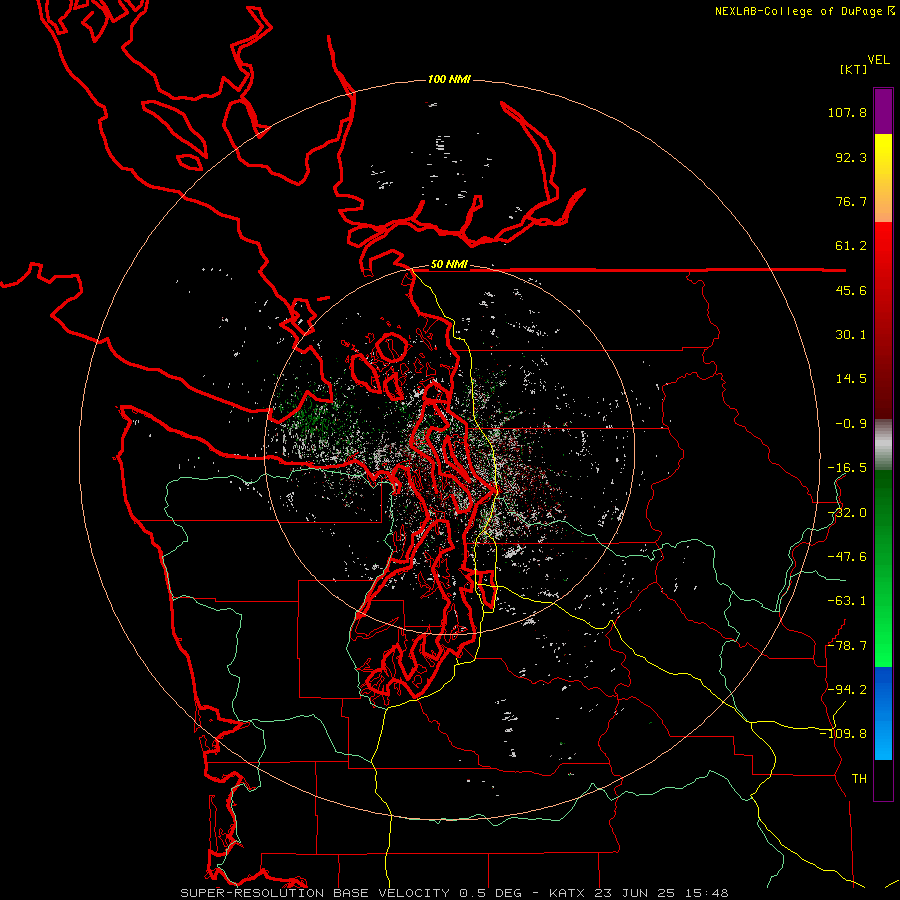Image resolution: width=900 pixels, height=900 pixels.
Task: Click the 61.2 scale value
Action: tap(851, 246)
